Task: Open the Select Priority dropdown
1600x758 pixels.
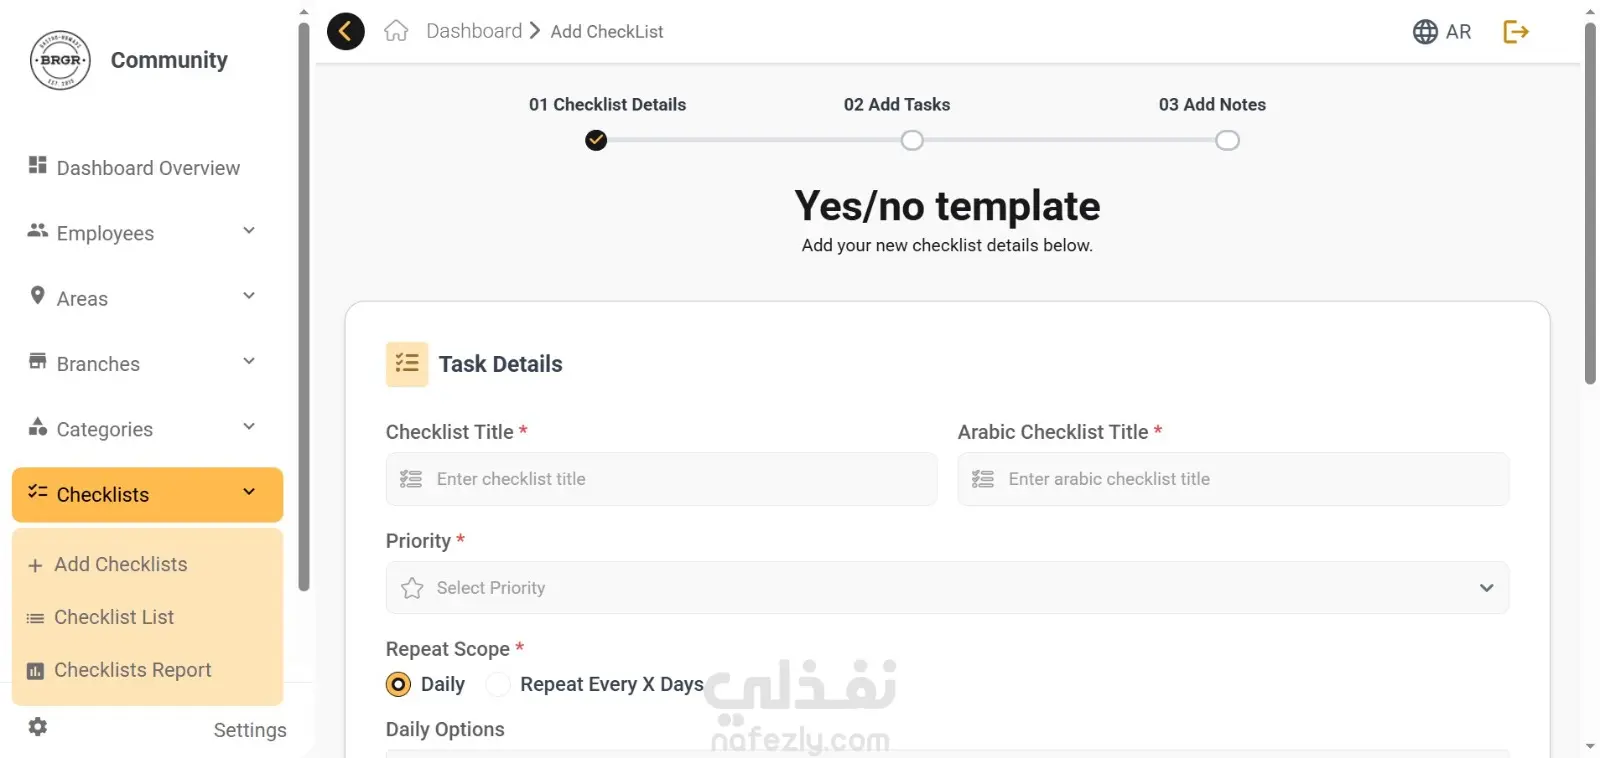Action: coord(947,588)
